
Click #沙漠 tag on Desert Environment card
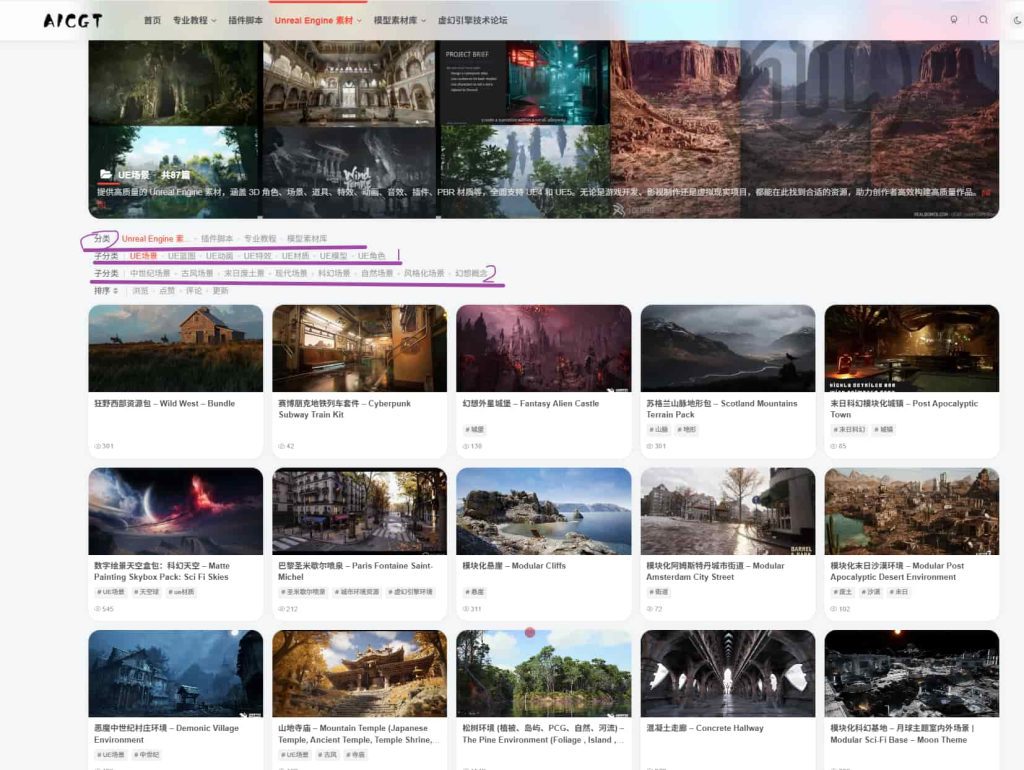coord(871,592)
